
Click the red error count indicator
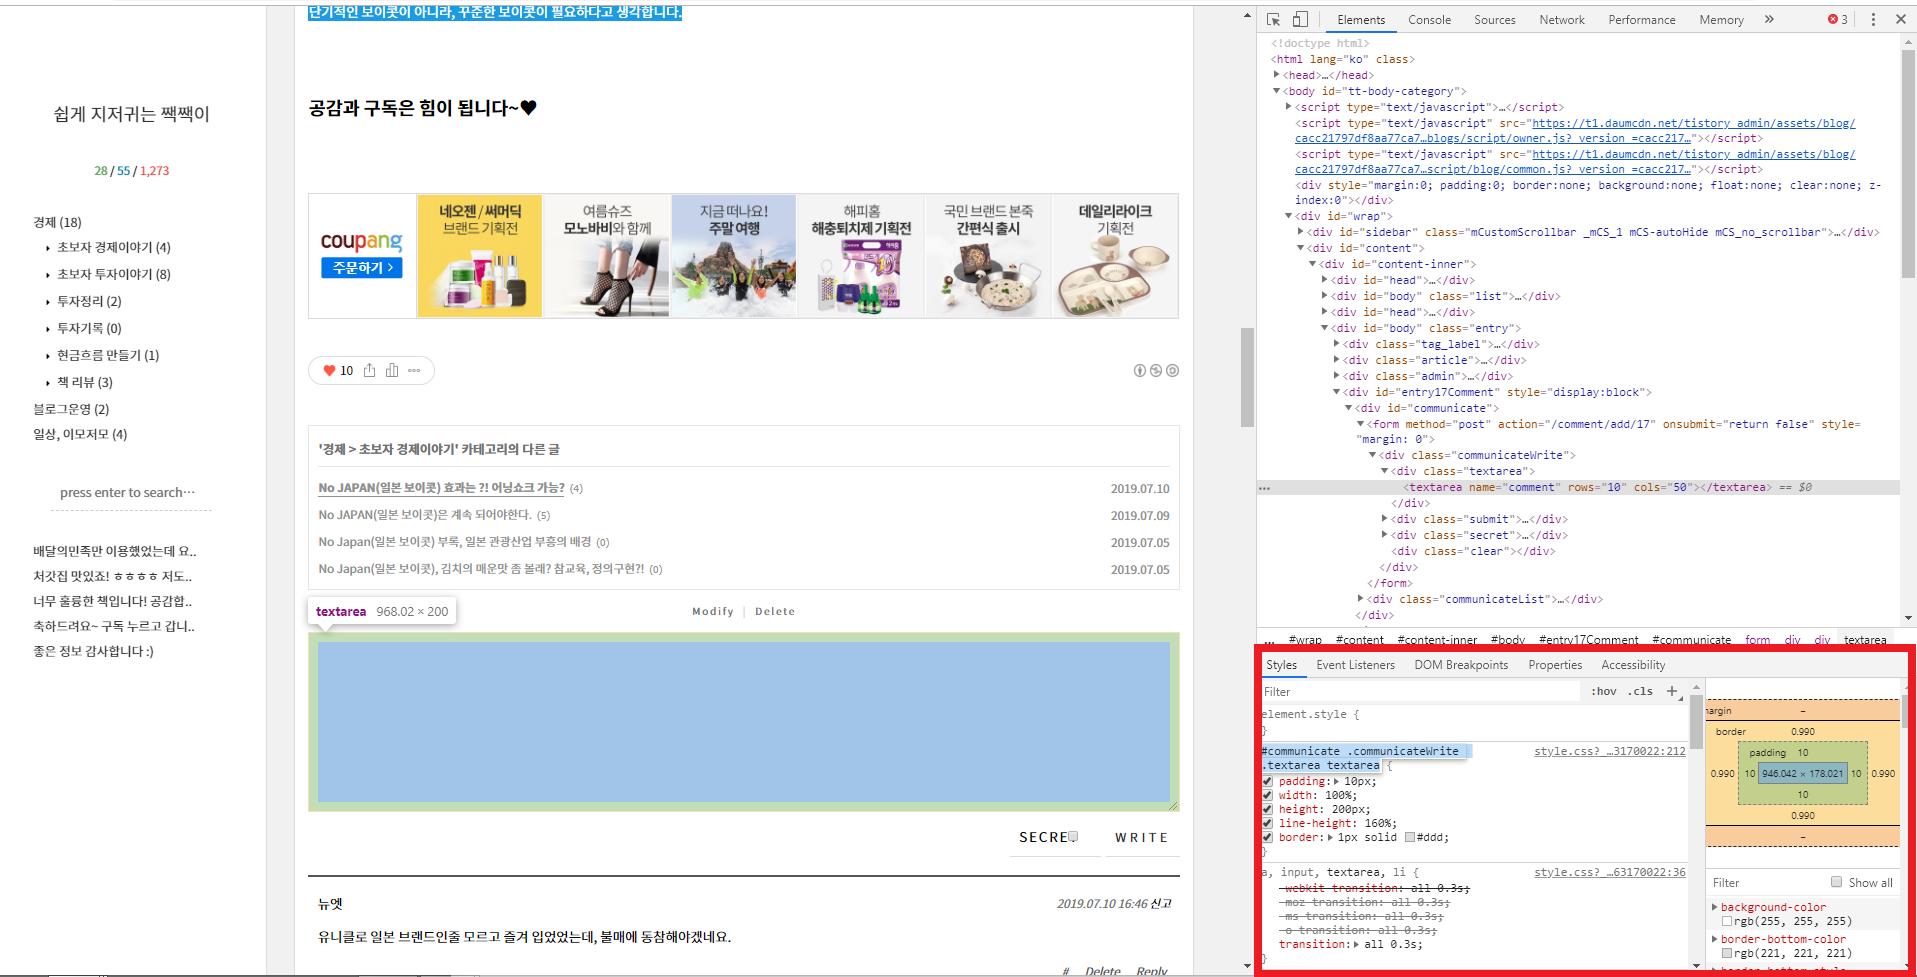(x=1838, y=19)
